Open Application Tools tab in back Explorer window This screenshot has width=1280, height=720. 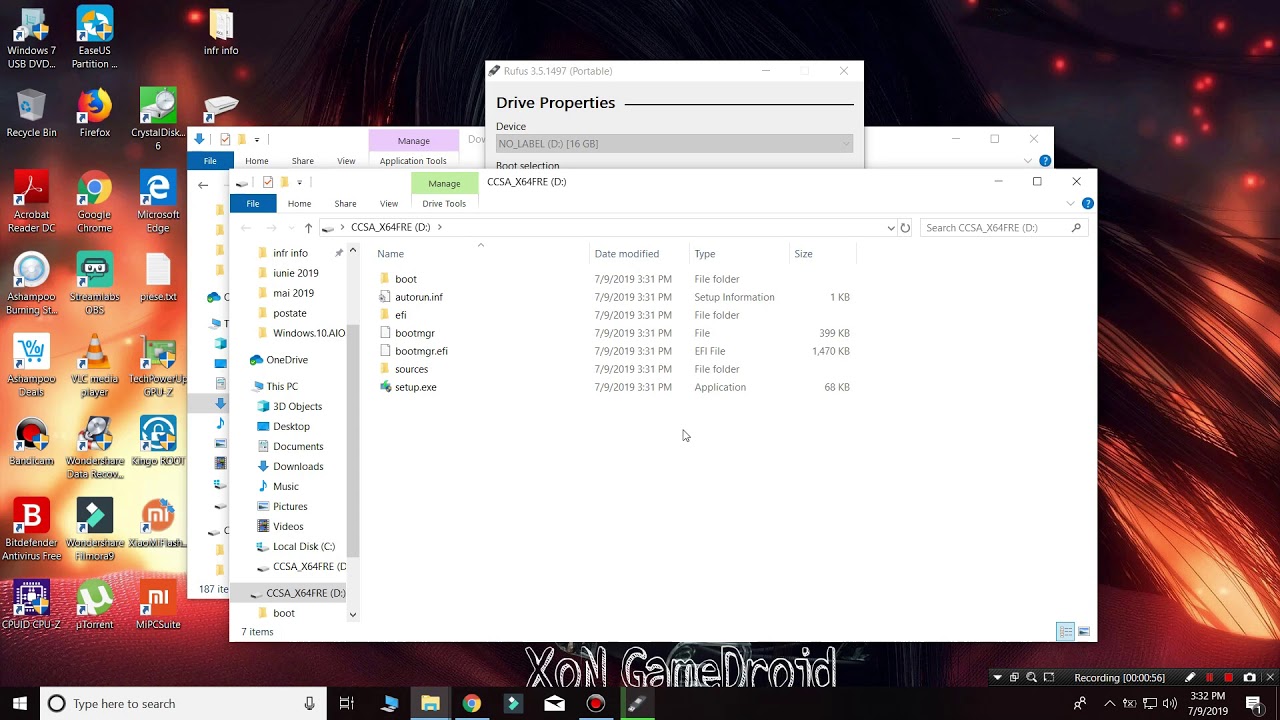point(413,161)
